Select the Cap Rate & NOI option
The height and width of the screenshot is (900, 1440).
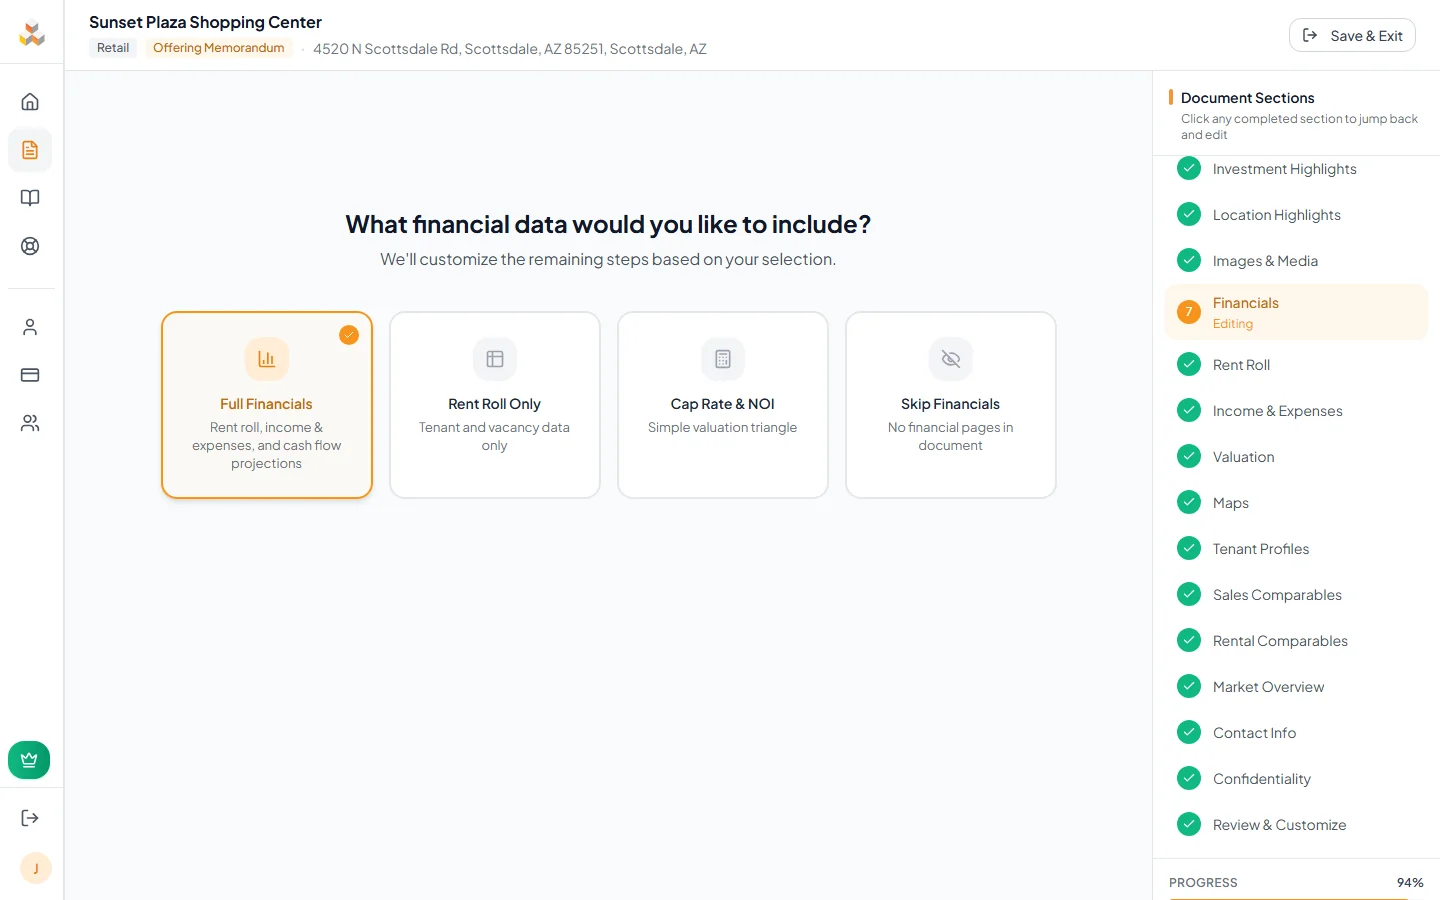pyautogui.click(x=723, y=405)
